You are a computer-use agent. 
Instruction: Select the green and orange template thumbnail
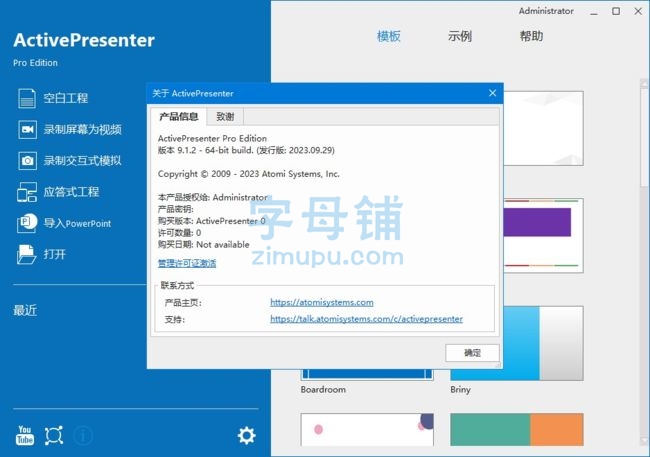[x=517, y=430]
